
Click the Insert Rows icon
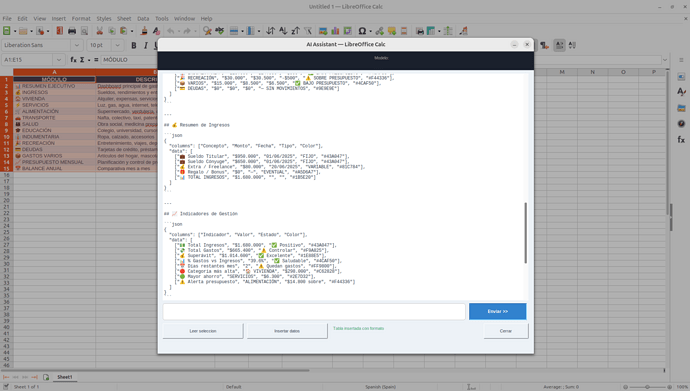234,31
